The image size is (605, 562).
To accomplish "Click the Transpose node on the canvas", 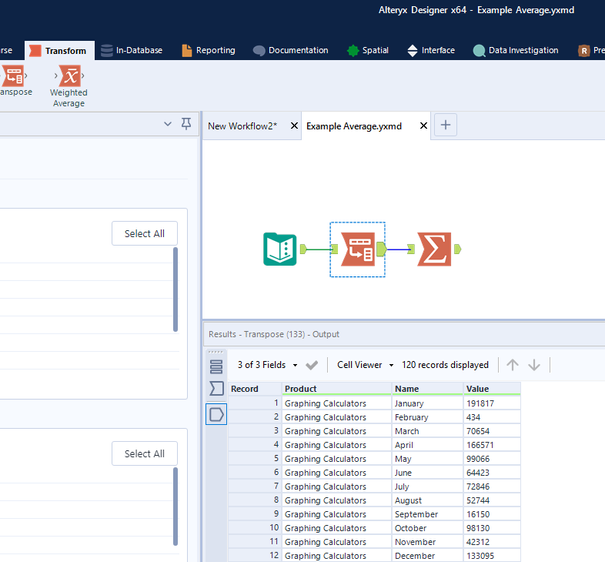I will [358, 249].
